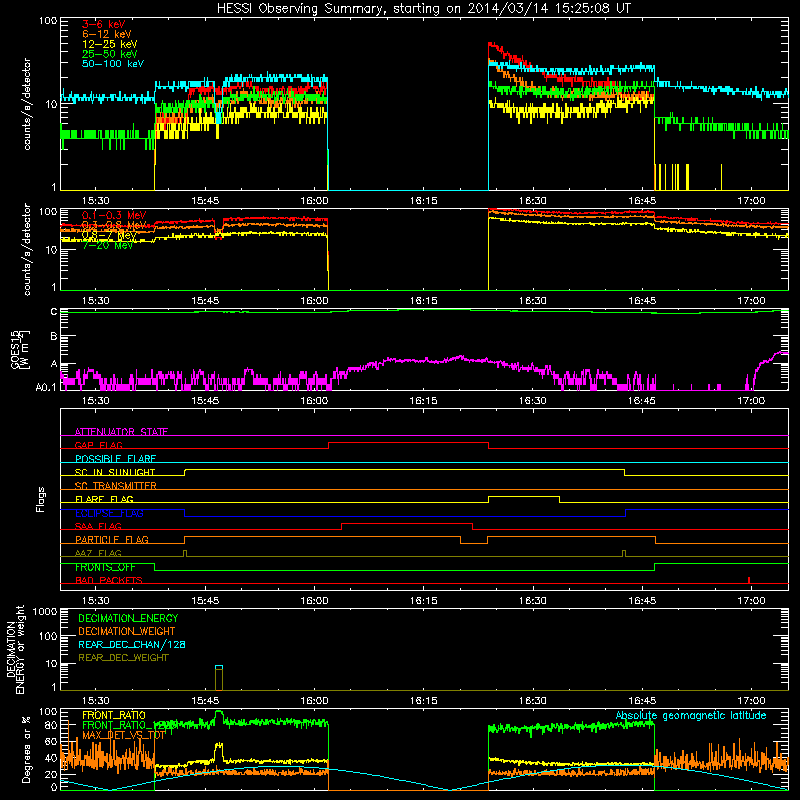Click the raised FLARE_FLAG step segment
This screenshot has width=800, height=800.
(x=523, y=496)
